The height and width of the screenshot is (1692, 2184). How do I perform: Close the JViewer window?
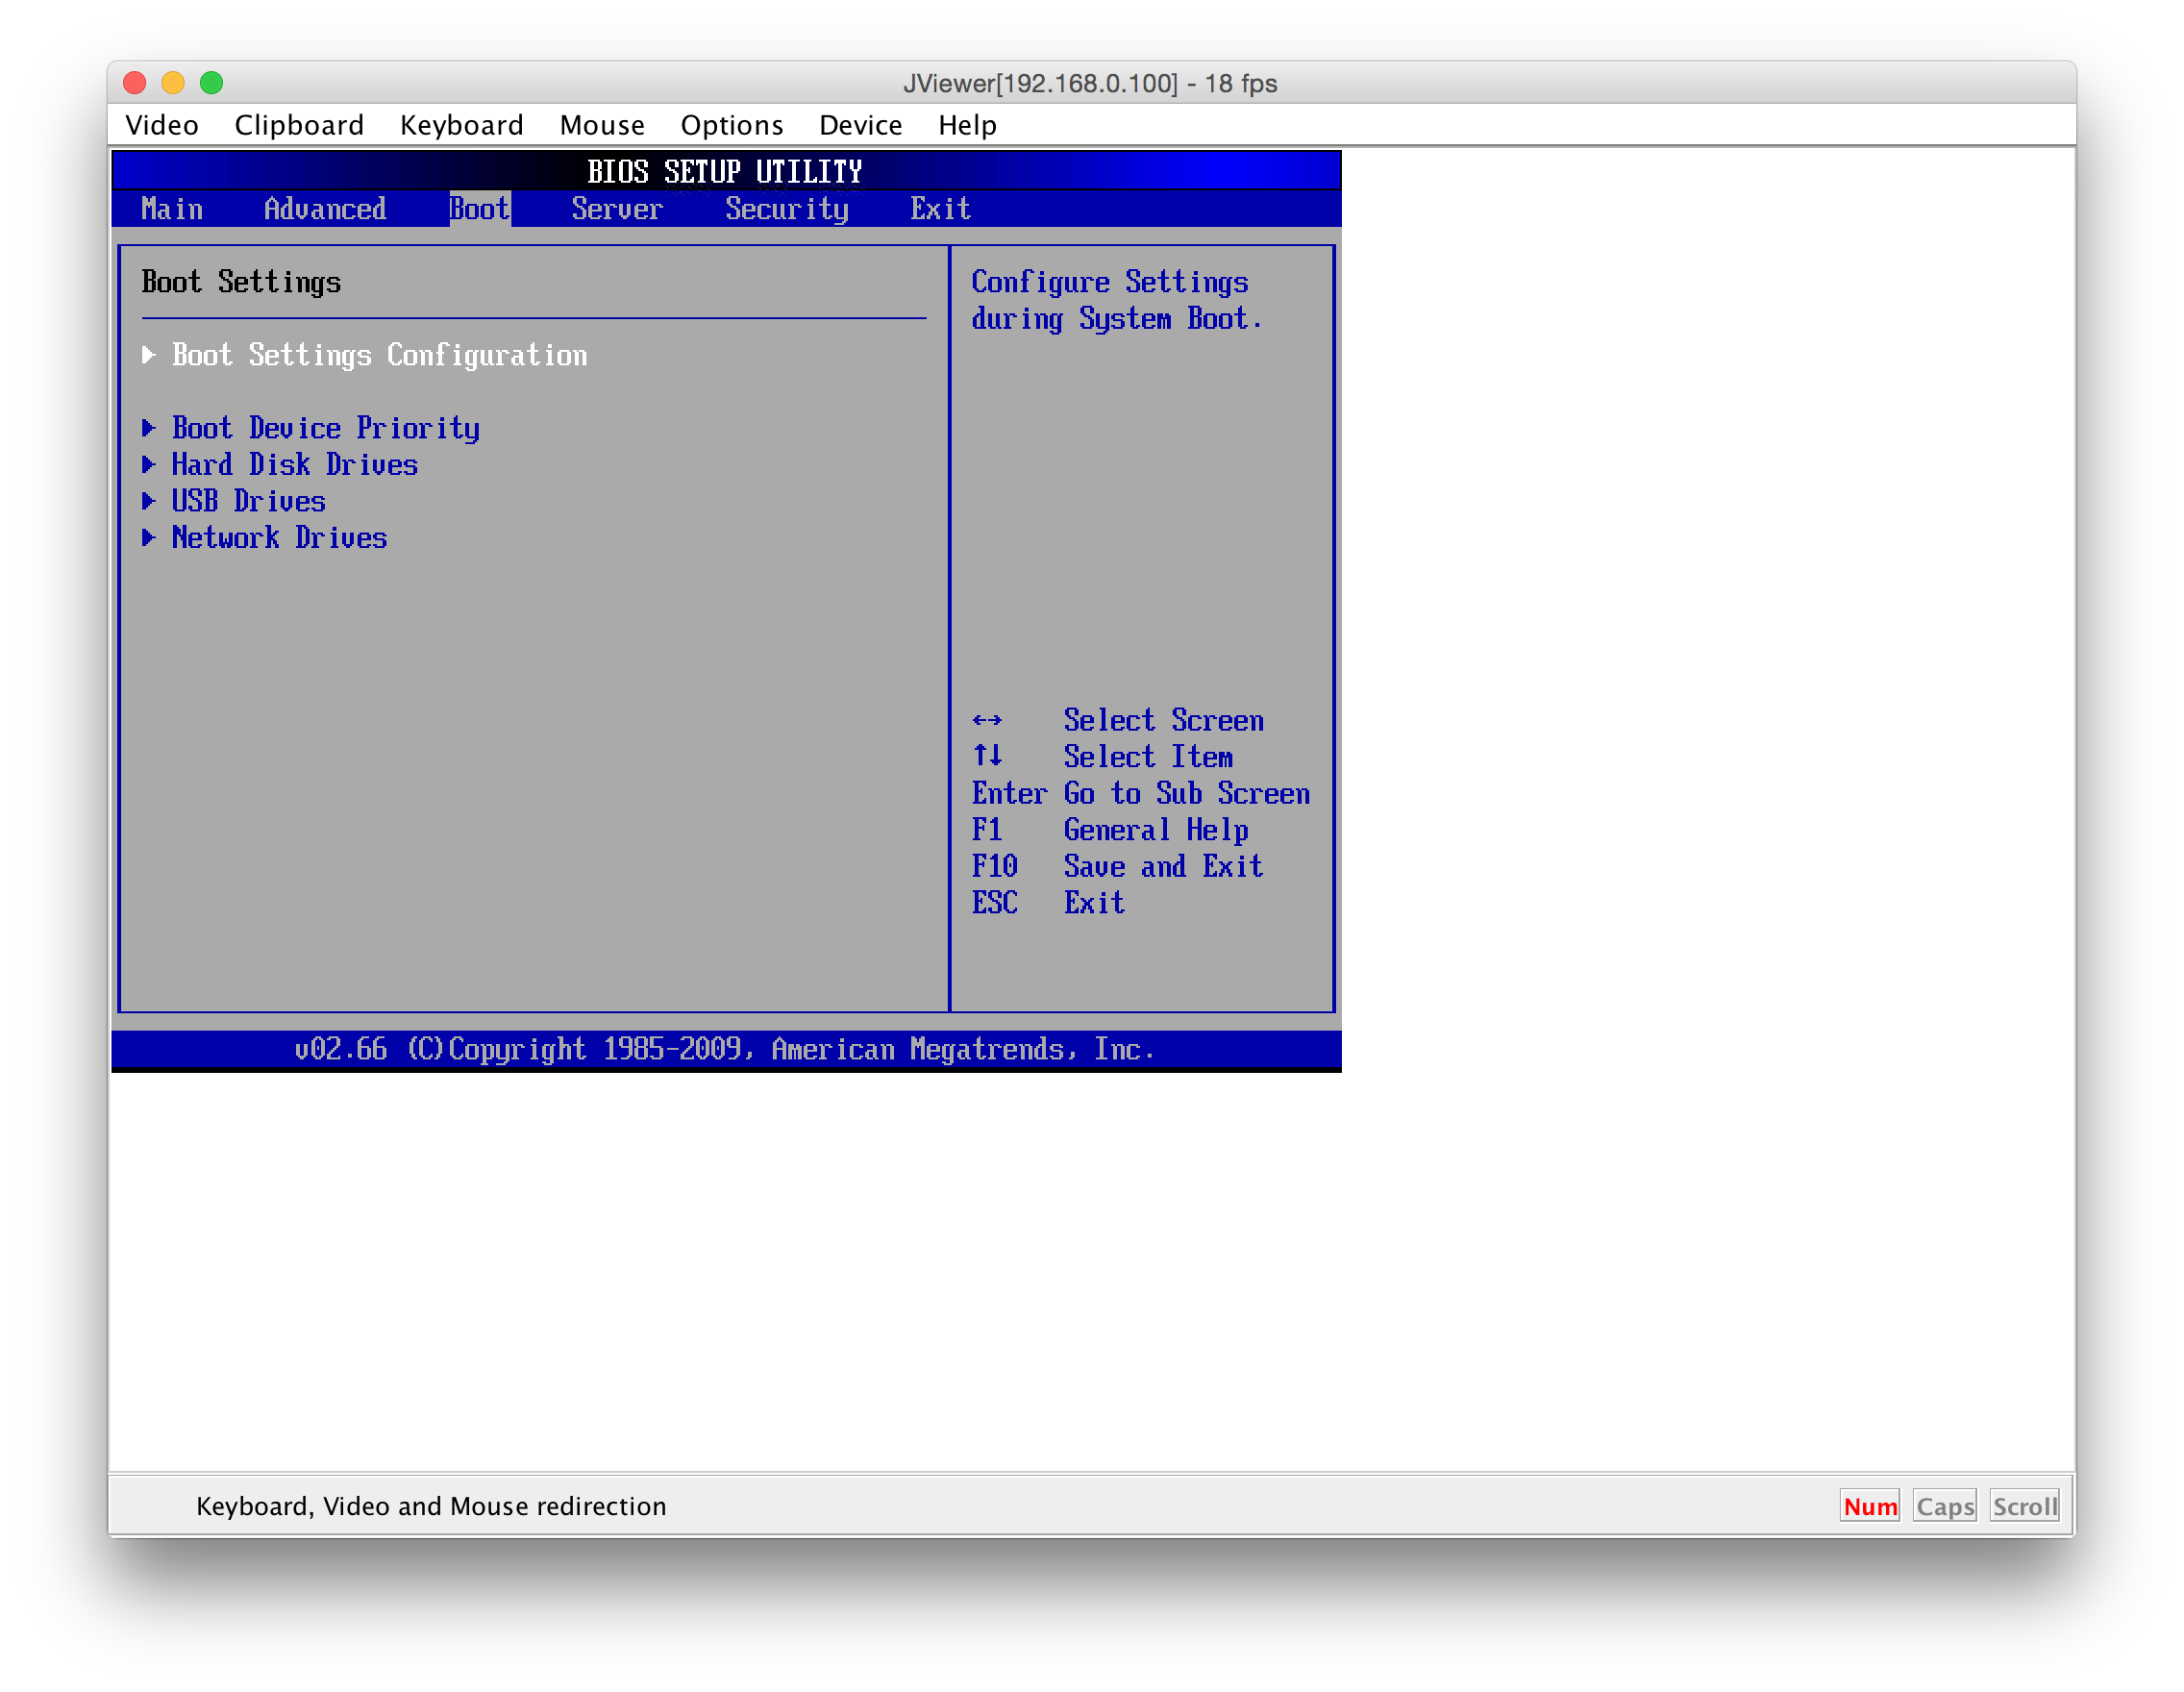[135, 83]
